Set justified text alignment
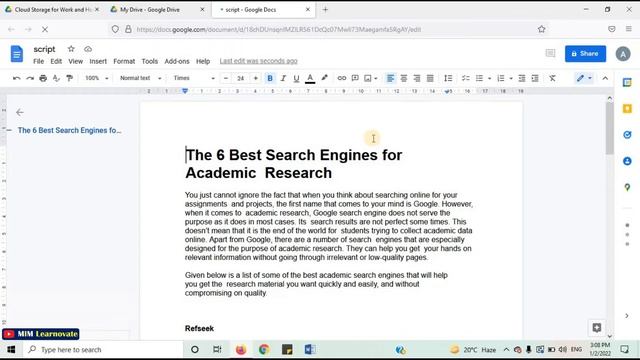 [x=430, y=78]
